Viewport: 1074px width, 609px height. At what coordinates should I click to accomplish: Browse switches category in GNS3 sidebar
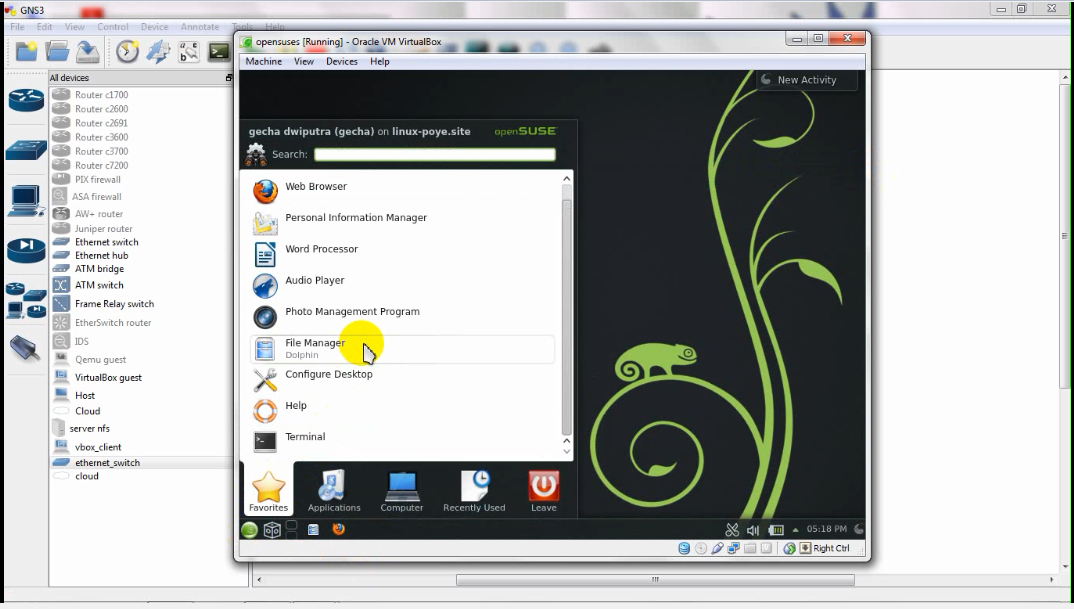click(x=26, y=149)
